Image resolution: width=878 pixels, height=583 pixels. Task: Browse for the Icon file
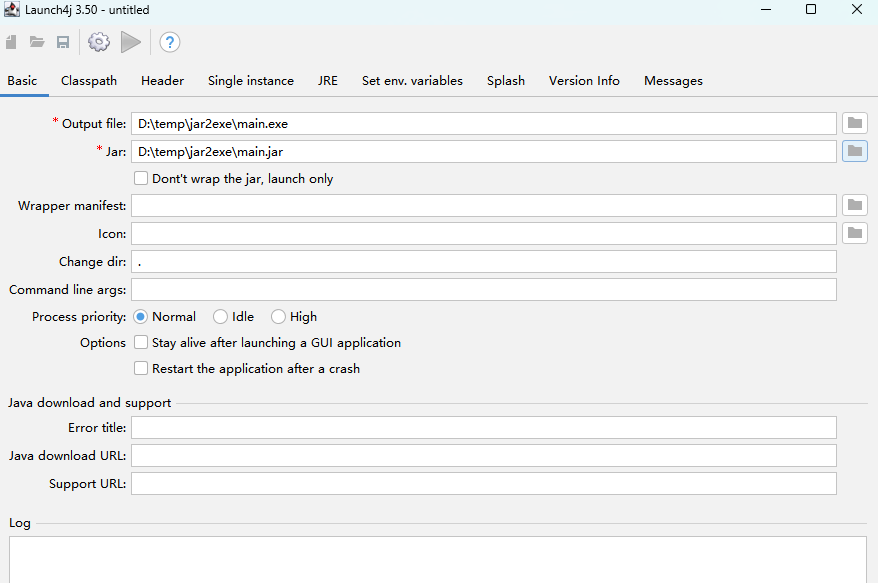[854, 233]
